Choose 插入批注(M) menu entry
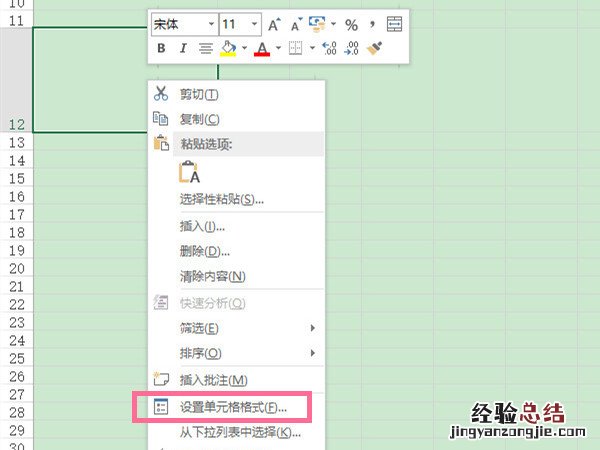Viewport: 600px width, 450px height. 236,380
